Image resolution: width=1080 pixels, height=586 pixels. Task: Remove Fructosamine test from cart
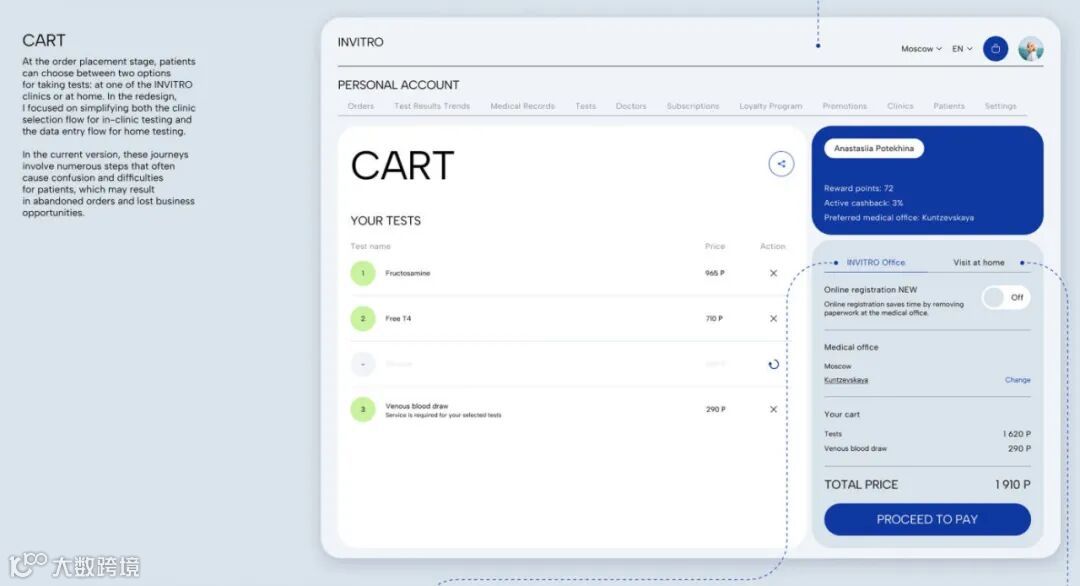point(773,273)
